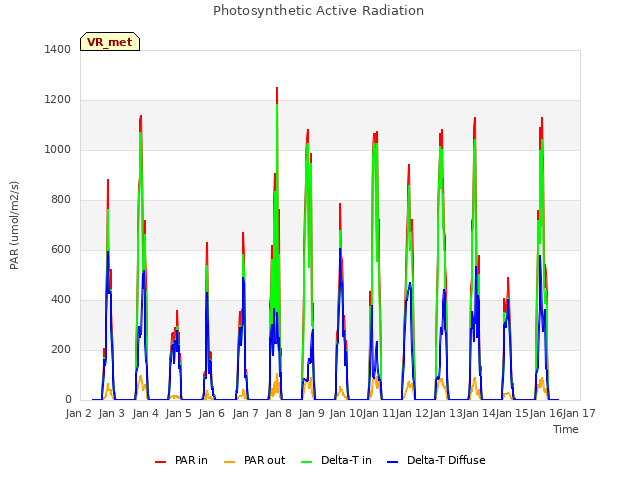
Task: Click the Jan 16 x-axis tick label
Action: [x=546, y=413]
